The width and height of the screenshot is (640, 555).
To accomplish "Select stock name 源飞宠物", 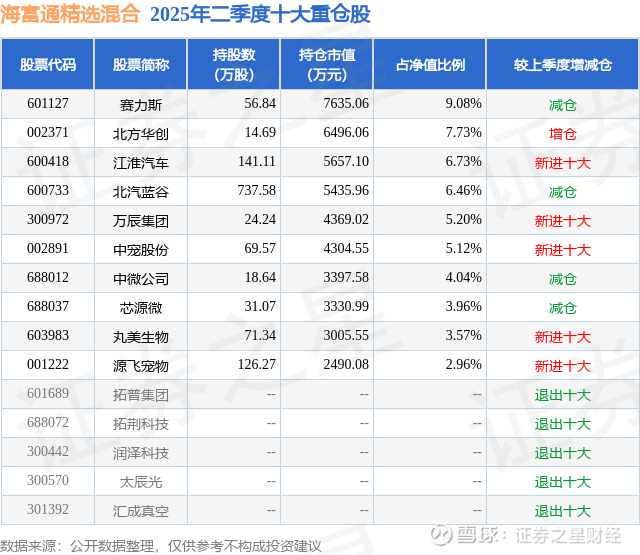I will coord(141,366).
